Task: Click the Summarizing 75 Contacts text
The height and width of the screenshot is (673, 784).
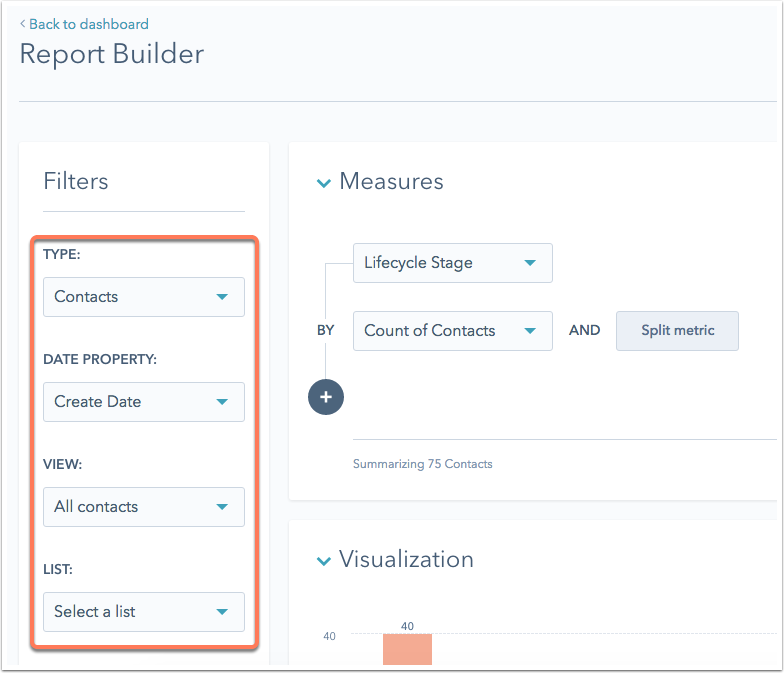Action: [423, 464]
